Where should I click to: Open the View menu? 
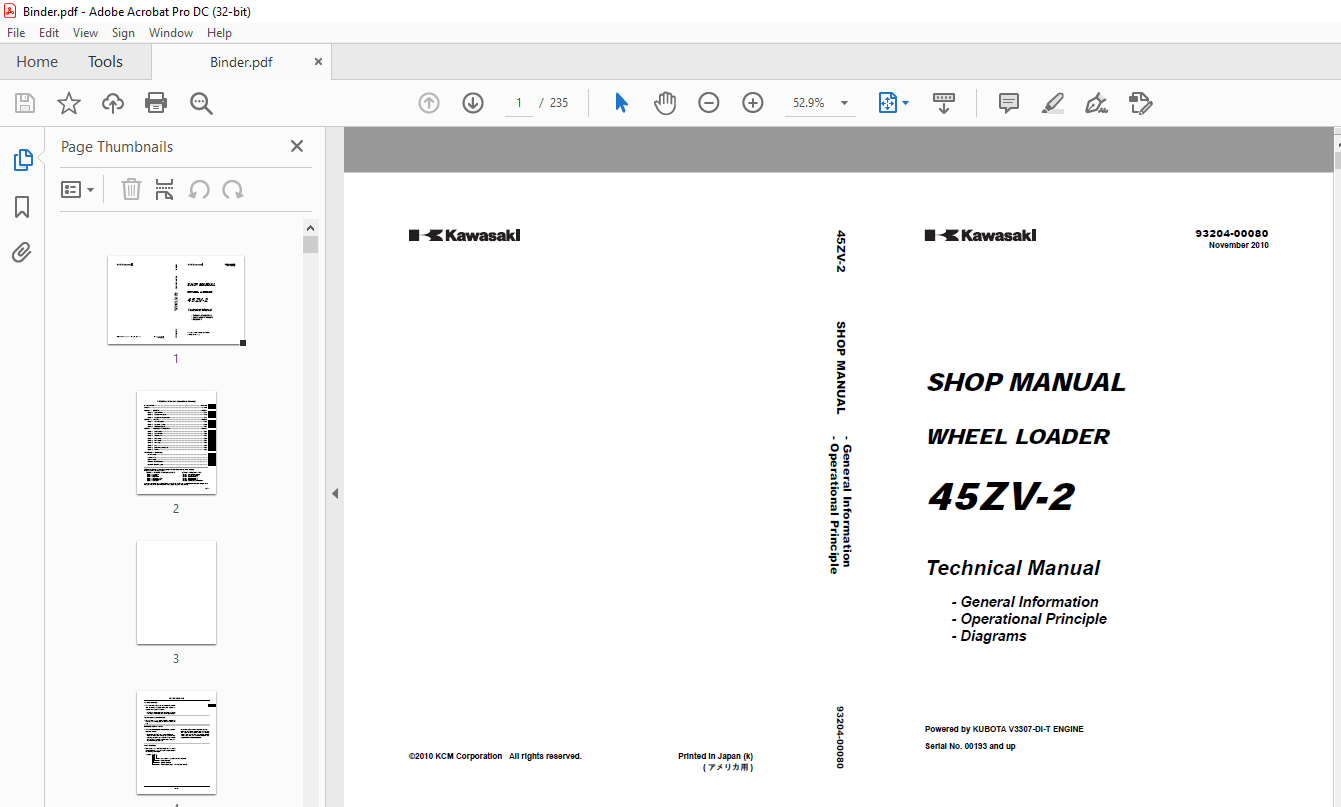(x=85, y=33)
